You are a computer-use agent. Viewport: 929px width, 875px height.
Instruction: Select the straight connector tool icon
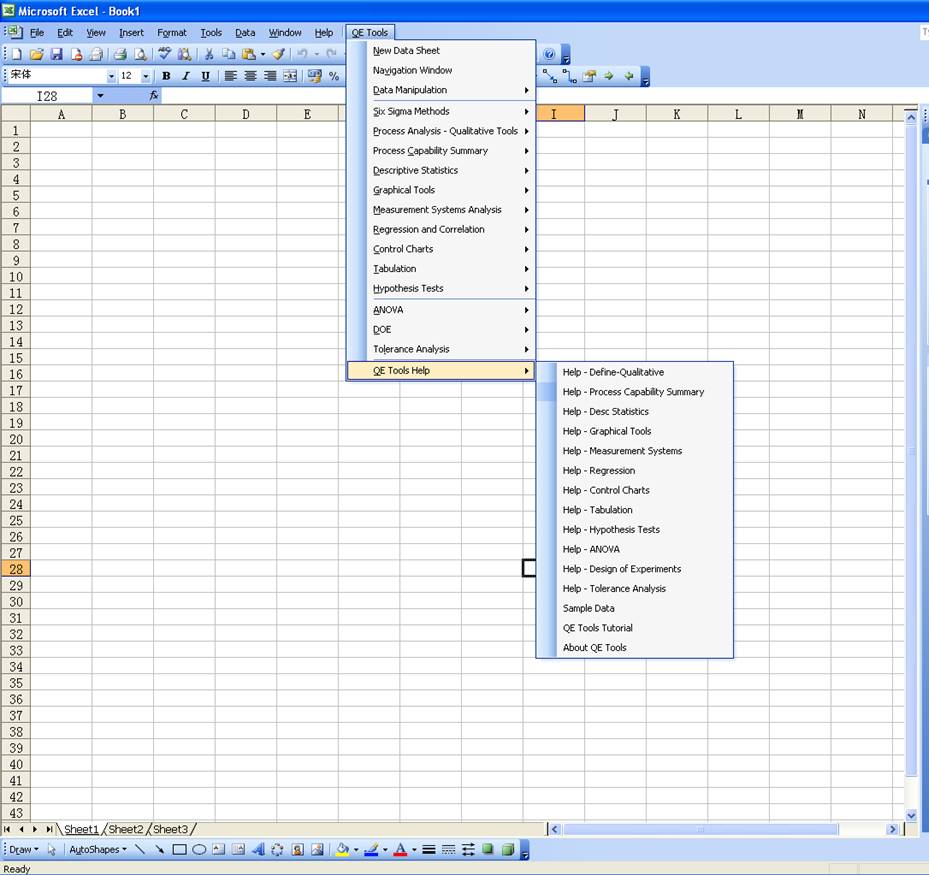click(550, 76)
